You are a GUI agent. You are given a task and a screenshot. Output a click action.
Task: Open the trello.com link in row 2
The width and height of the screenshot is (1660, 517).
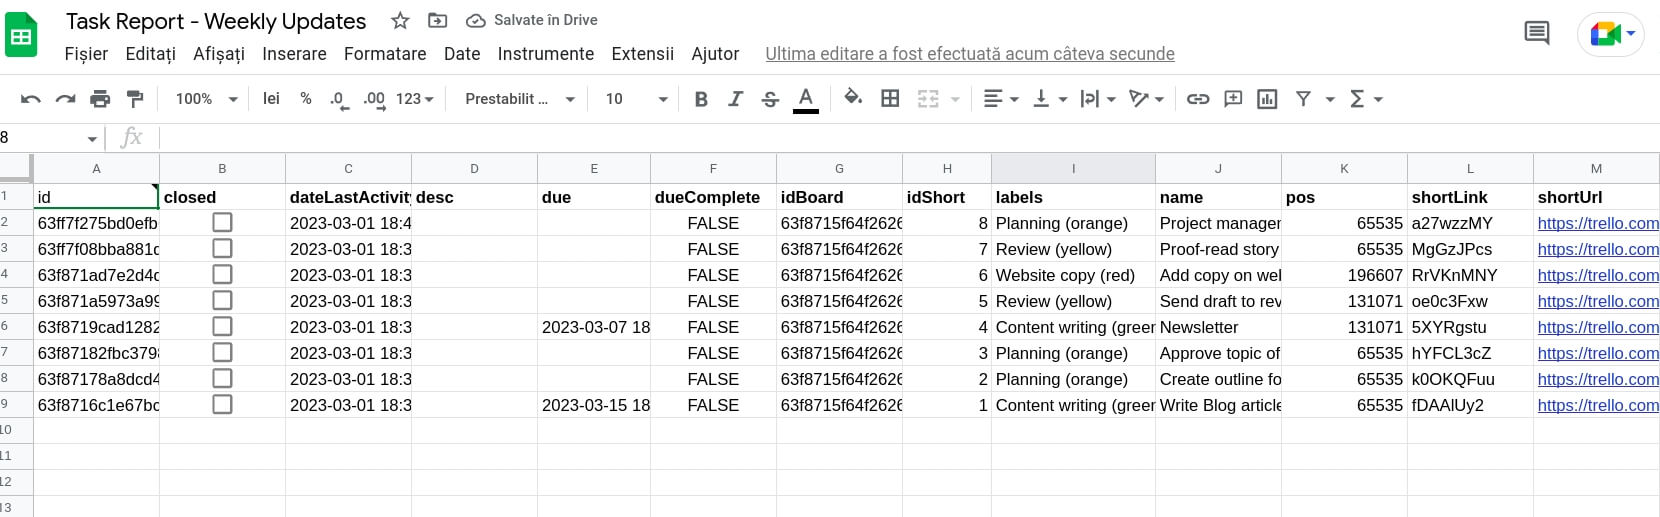tap(1597, 223)
